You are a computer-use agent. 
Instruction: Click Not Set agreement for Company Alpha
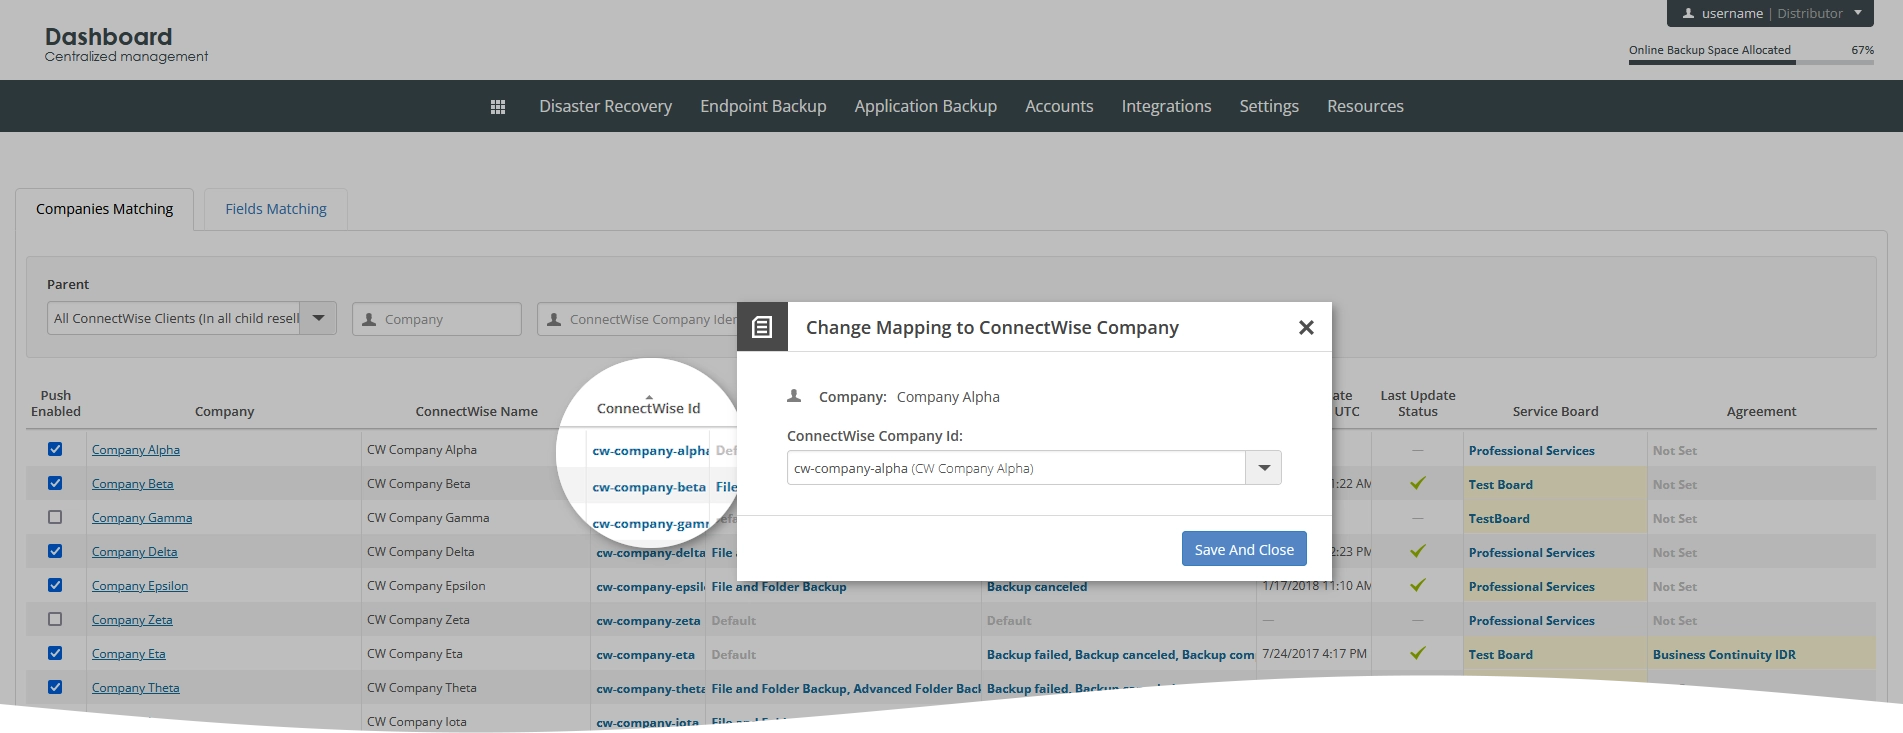pos(1675,451)
